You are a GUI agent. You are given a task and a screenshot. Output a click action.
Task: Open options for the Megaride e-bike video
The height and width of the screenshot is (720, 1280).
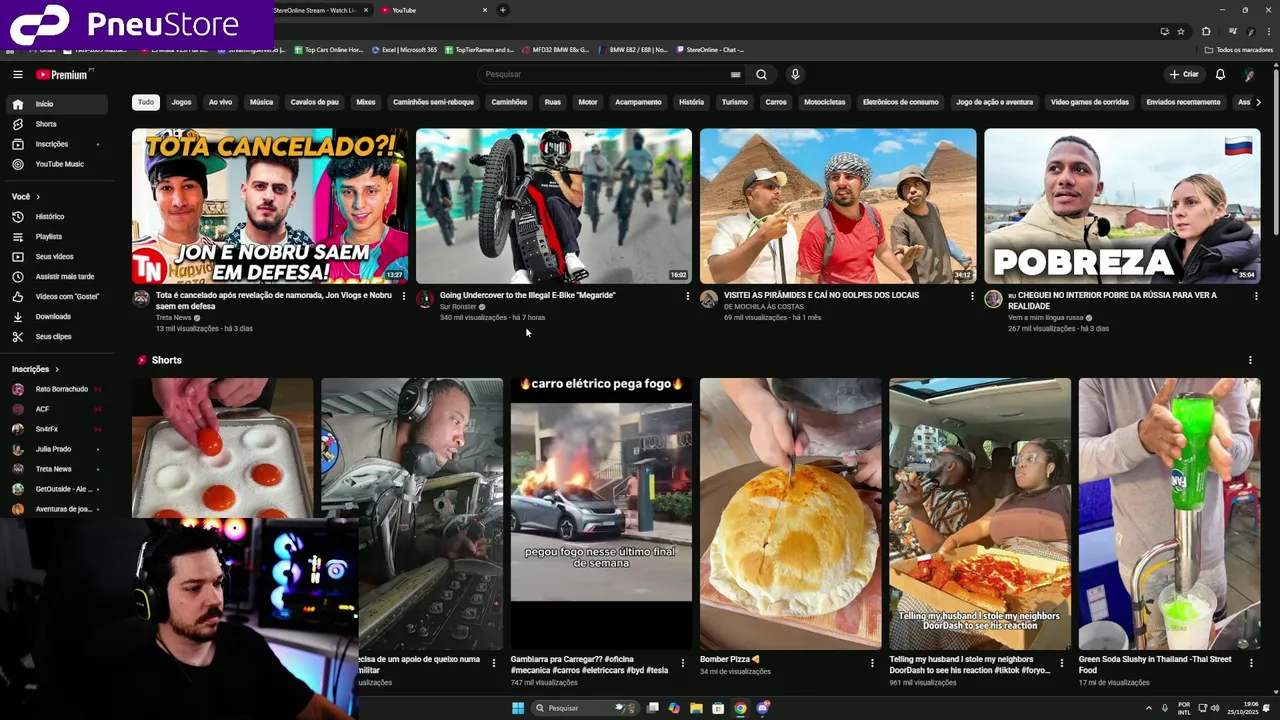point(687,296)
